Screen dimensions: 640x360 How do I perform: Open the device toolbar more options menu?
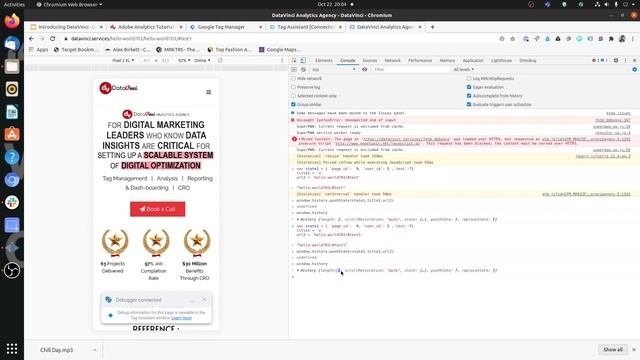(x=282, y=60)
